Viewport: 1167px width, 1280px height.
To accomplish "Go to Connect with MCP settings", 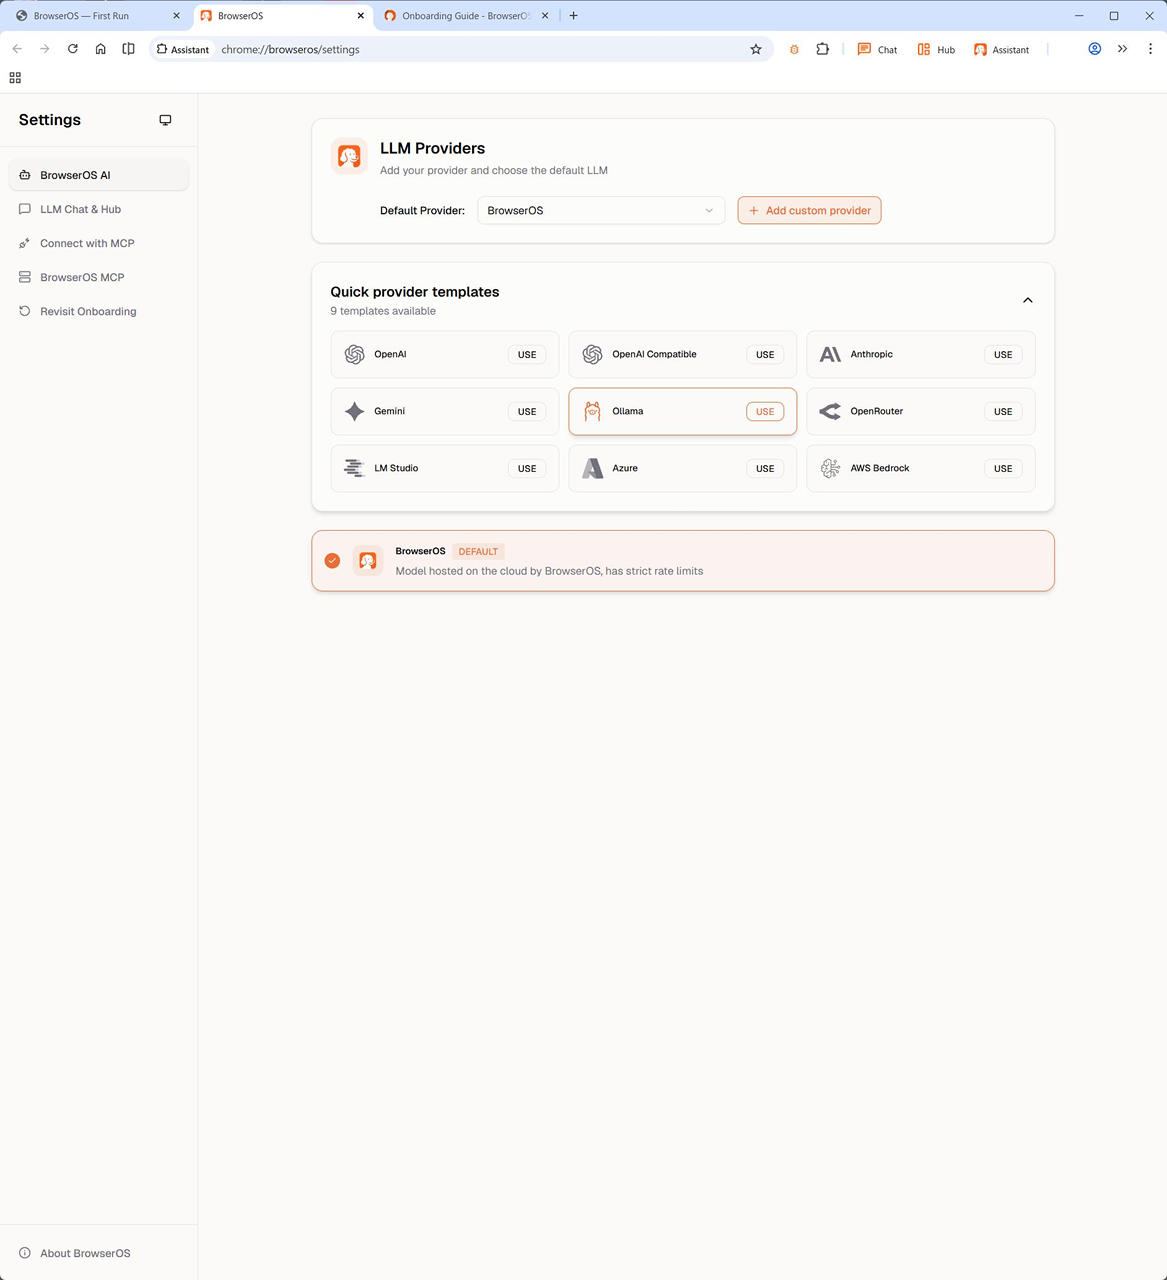I will (x=87, y=243).
